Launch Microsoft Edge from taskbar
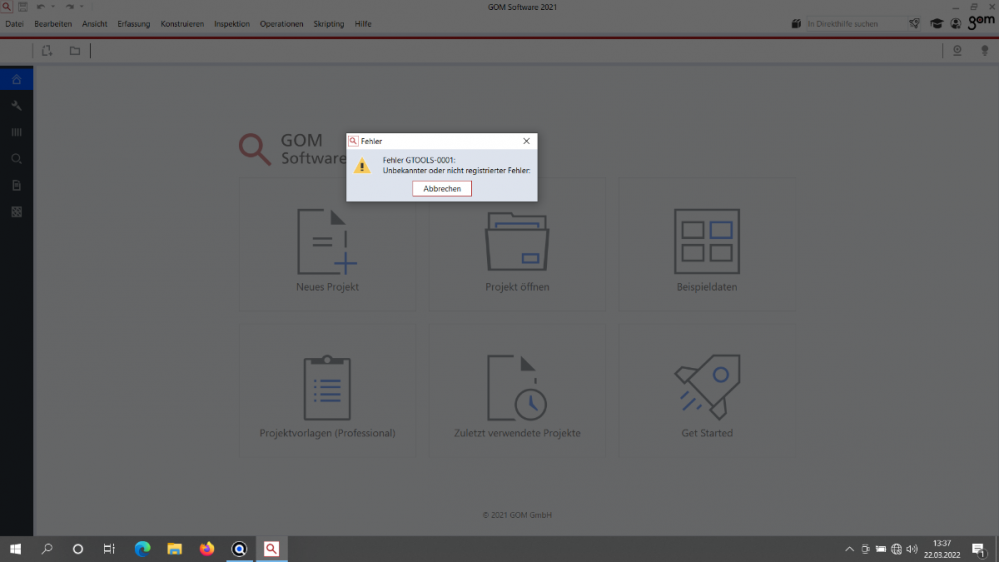The width and height of the screenshot is (999, 562). [x=143, y=549]
